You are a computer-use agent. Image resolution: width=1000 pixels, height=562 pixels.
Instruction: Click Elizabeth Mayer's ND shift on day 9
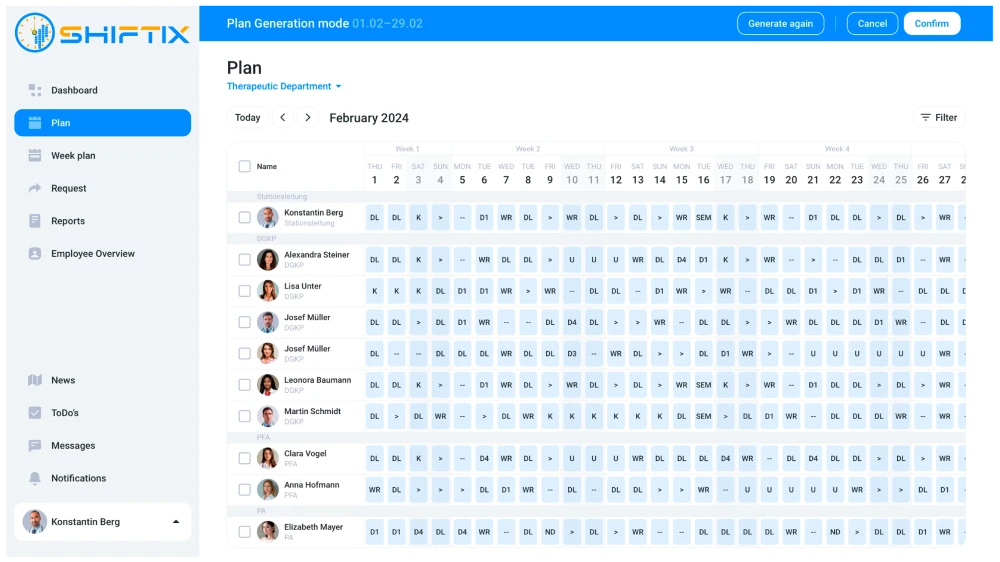click(x=550, y=531)
